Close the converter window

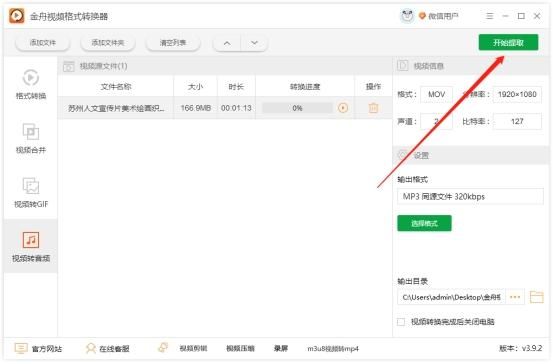pyautogui.click(x=537, y=16)
